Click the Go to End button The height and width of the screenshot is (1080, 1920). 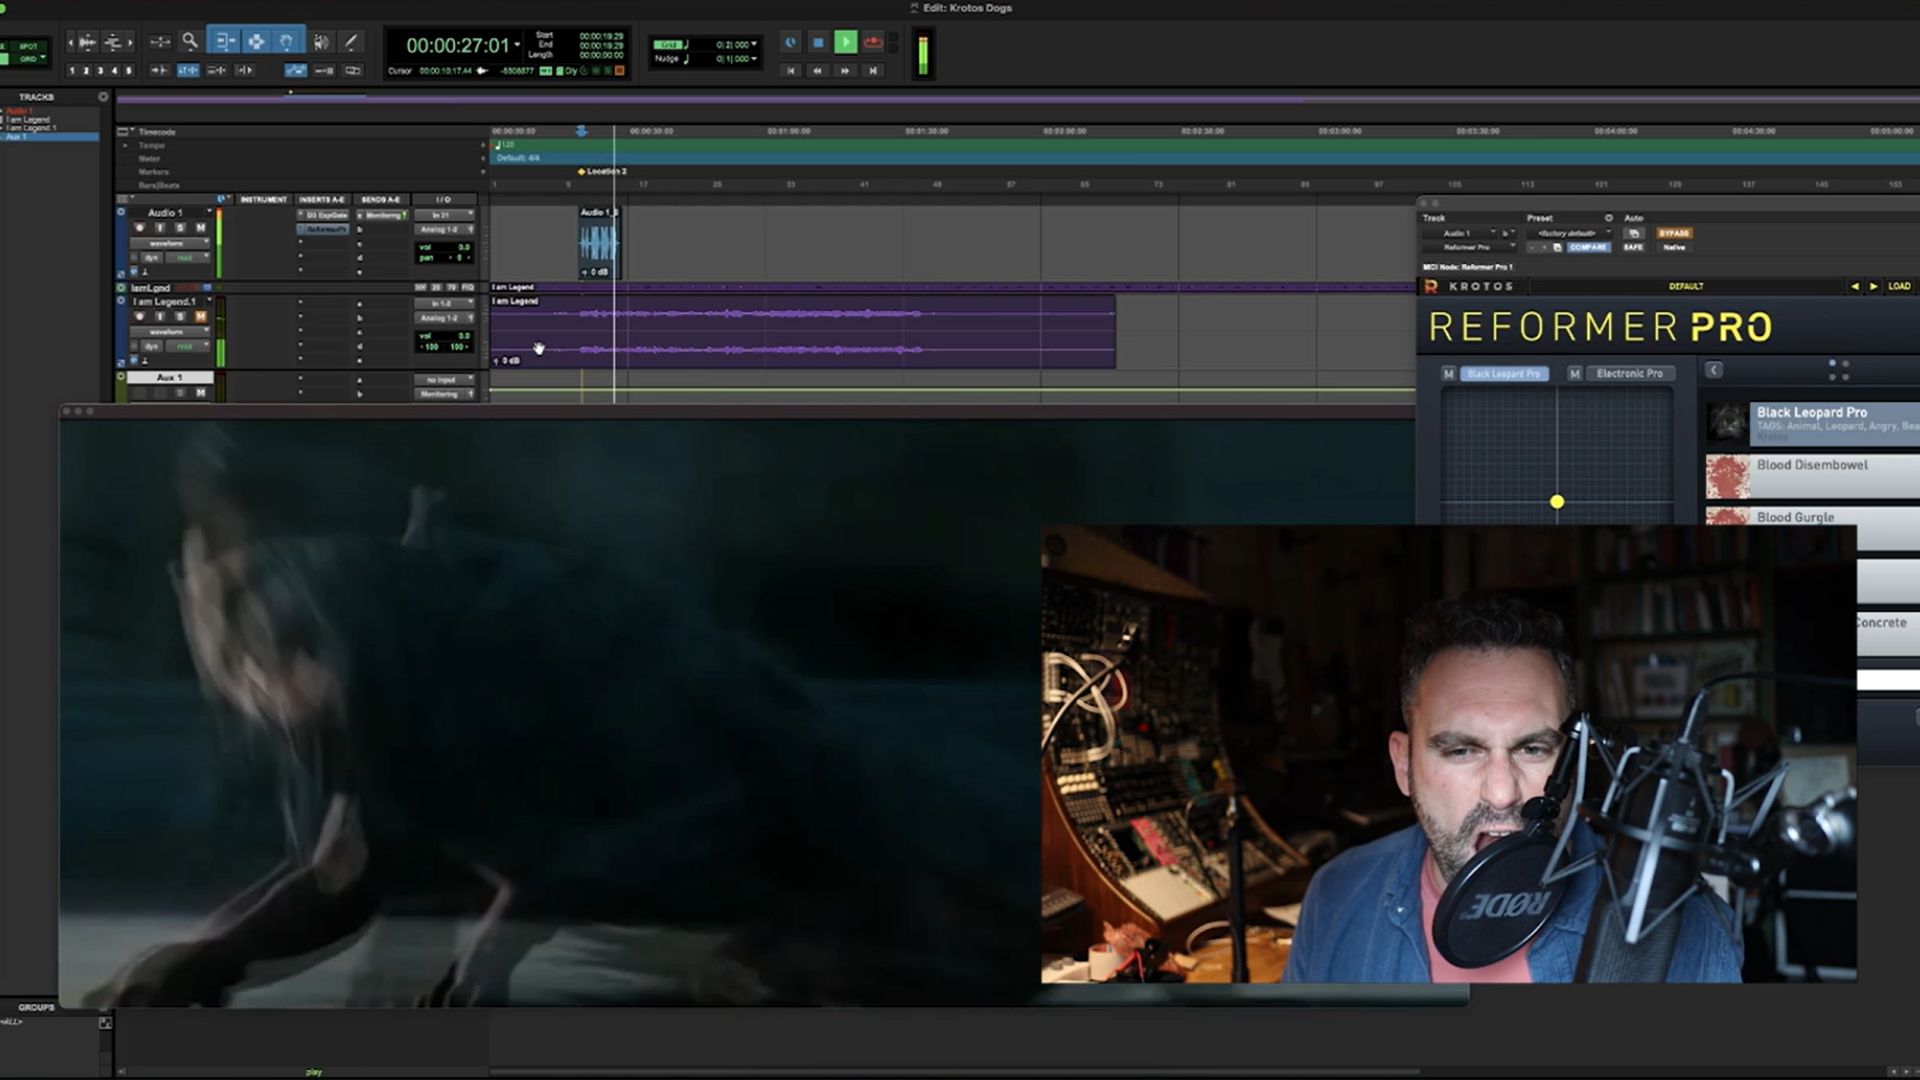(x=873, y=70)
